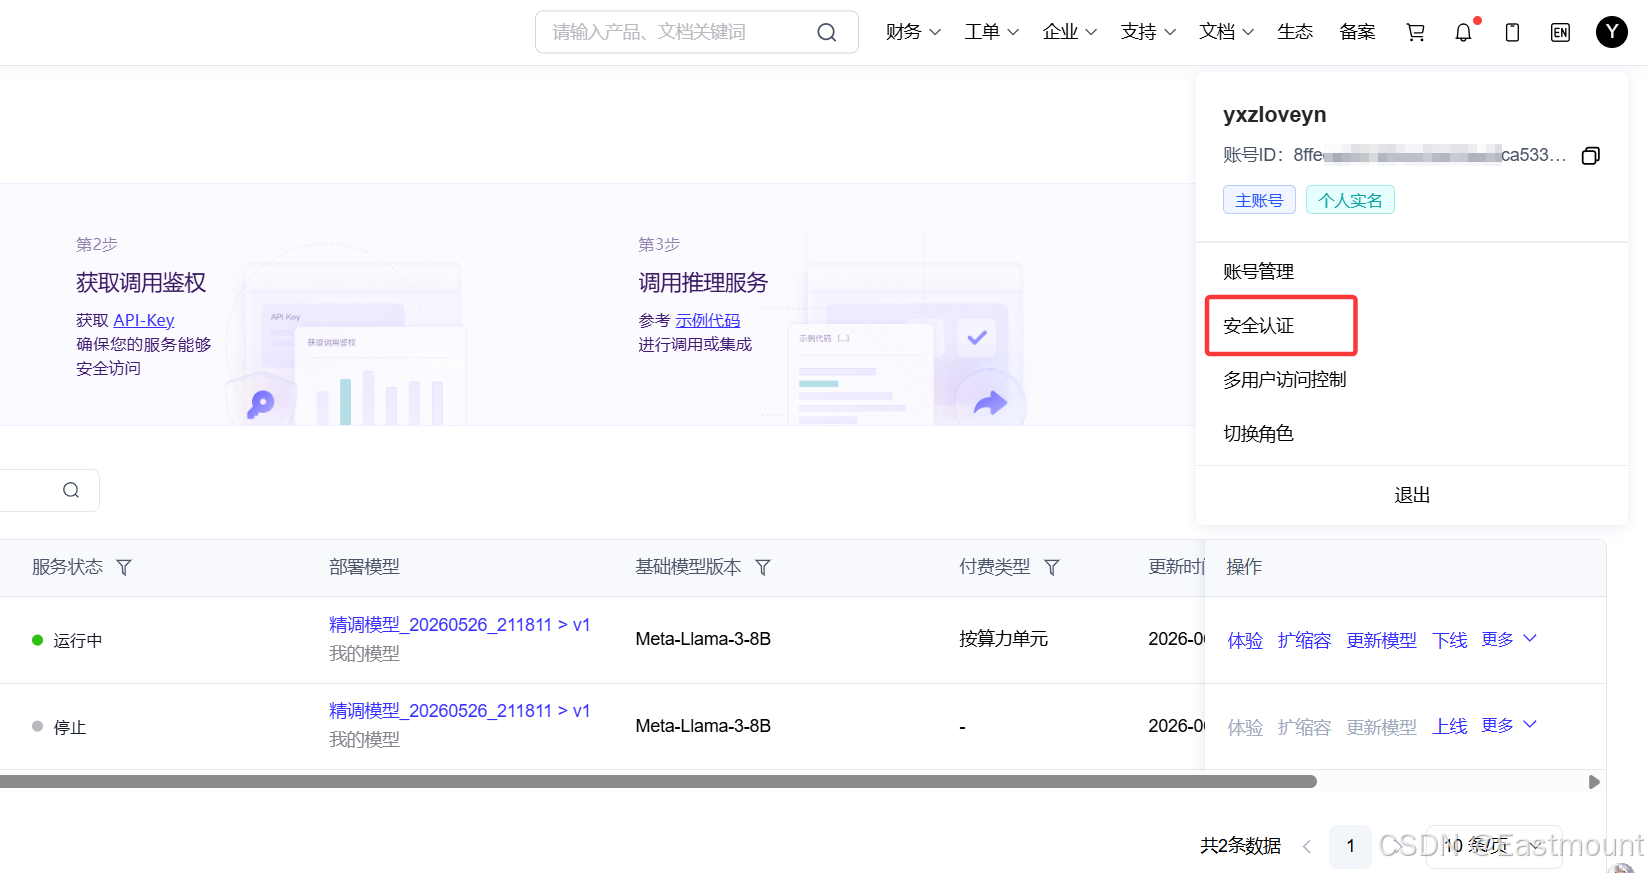The height and width of the screenshot is (873, 1648).
Task: Click 扩缩容 for the running service
Action: [x=1304, y=640]
